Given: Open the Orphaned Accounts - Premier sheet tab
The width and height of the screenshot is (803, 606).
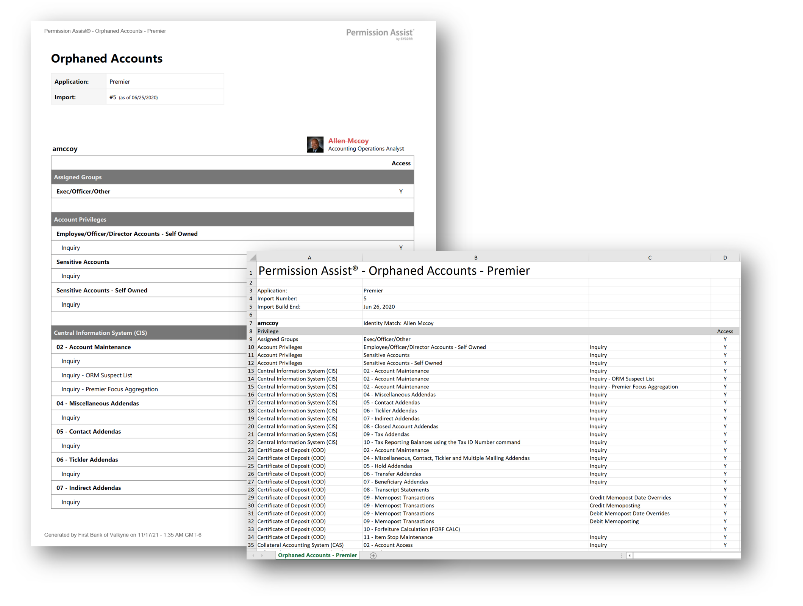Looking at the screenshot, I should point(317,555).
